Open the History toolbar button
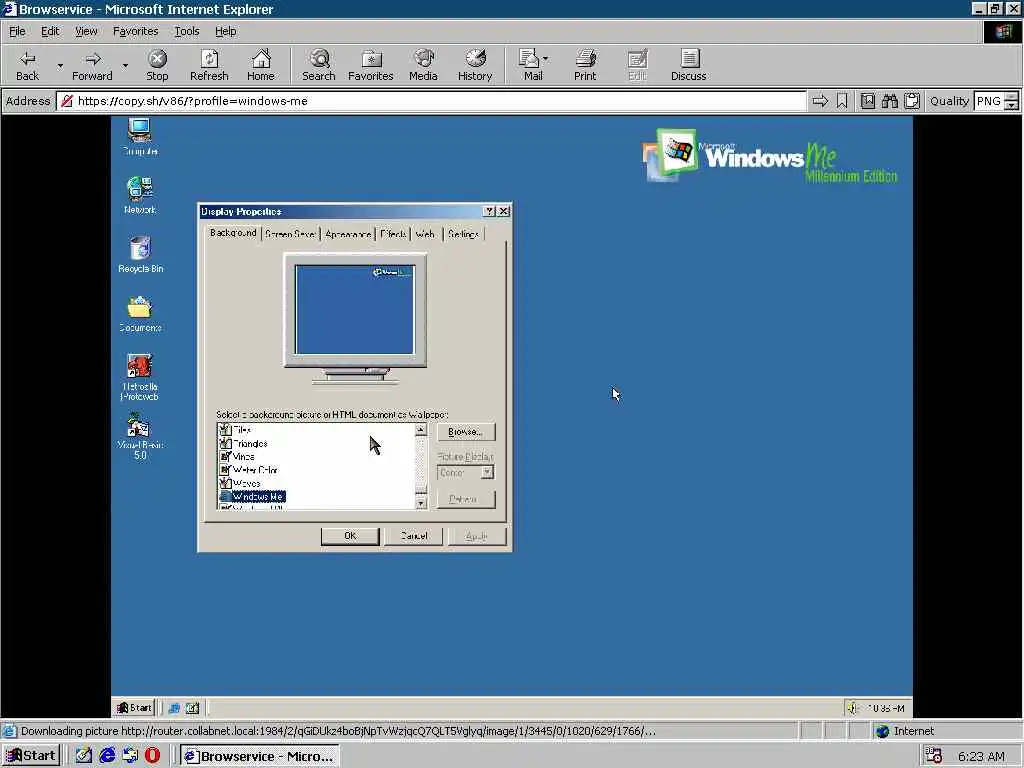1024x768 pixels. [x=475, y=65]
